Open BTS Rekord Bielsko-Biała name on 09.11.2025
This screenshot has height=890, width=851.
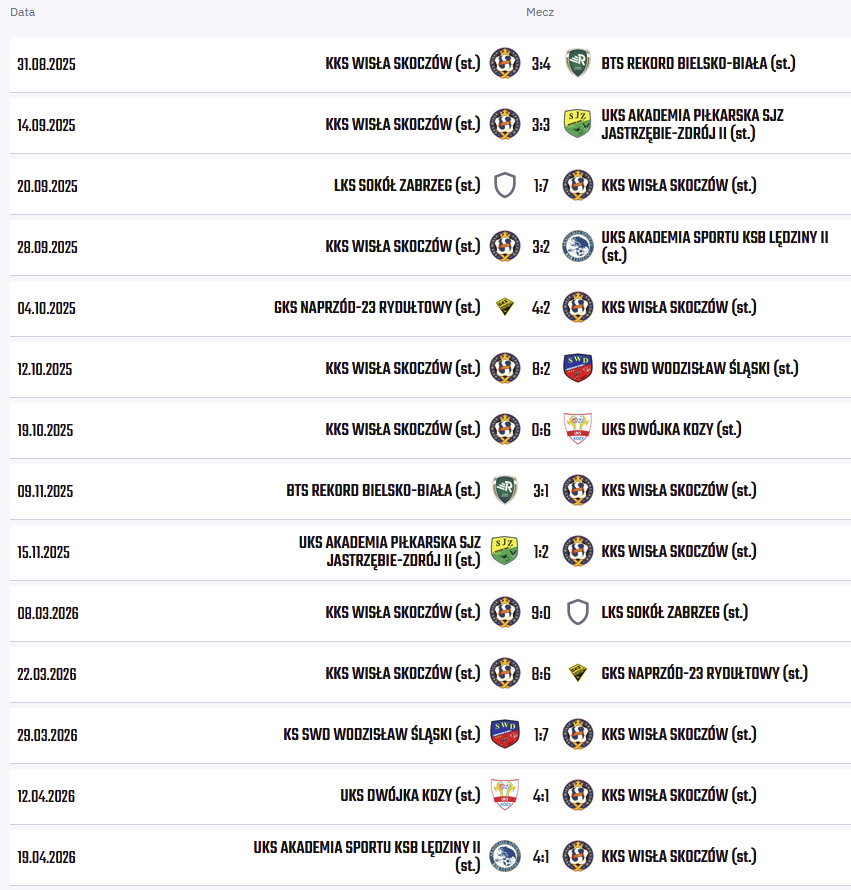(383, 491)
